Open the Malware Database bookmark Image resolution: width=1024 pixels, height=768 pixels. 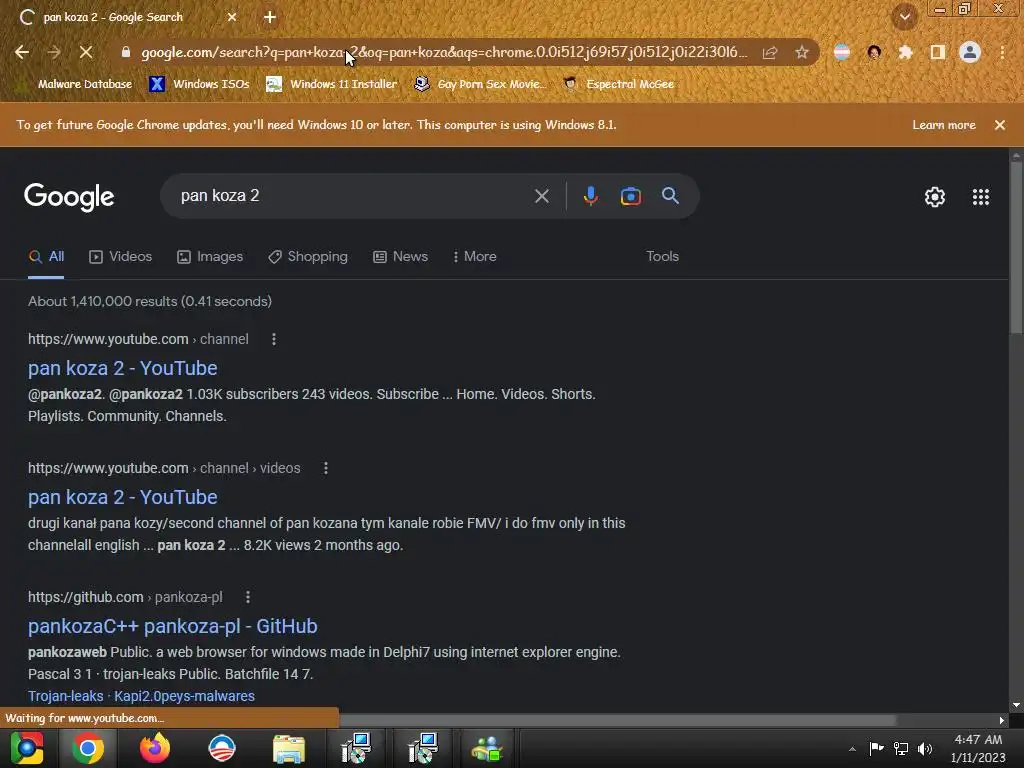point(74,84)
